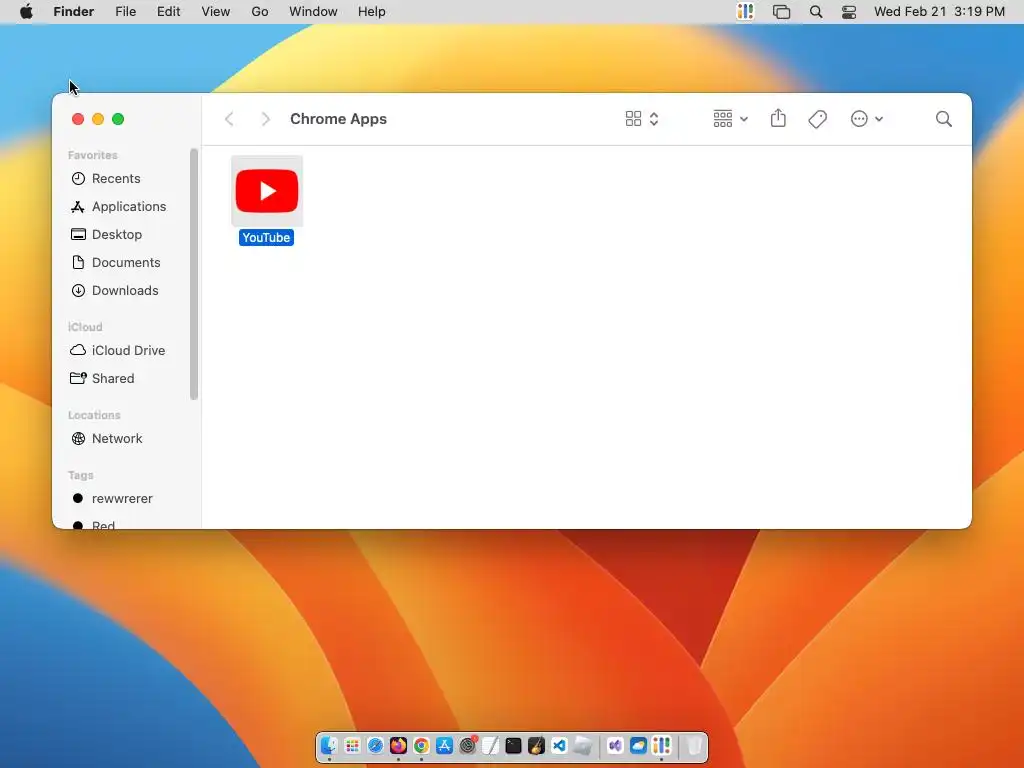Open the Action ellipsis menu icon
This screenshot has height=768, width=1024.
[859, 119]
